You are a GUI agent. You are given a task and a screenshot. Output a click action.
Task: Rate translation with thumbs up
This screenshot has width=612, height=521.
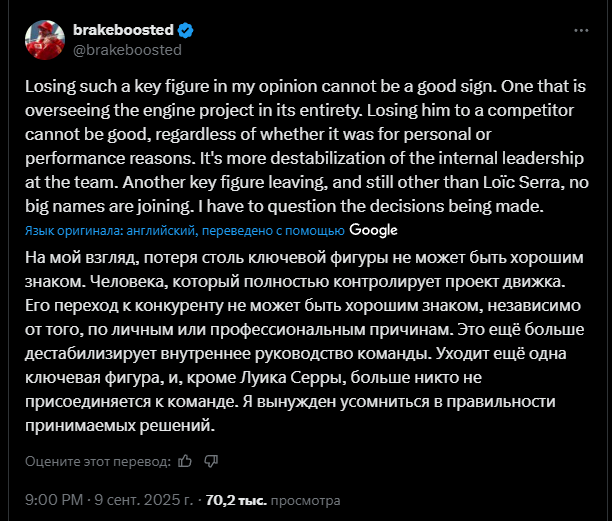coord(185,461)
